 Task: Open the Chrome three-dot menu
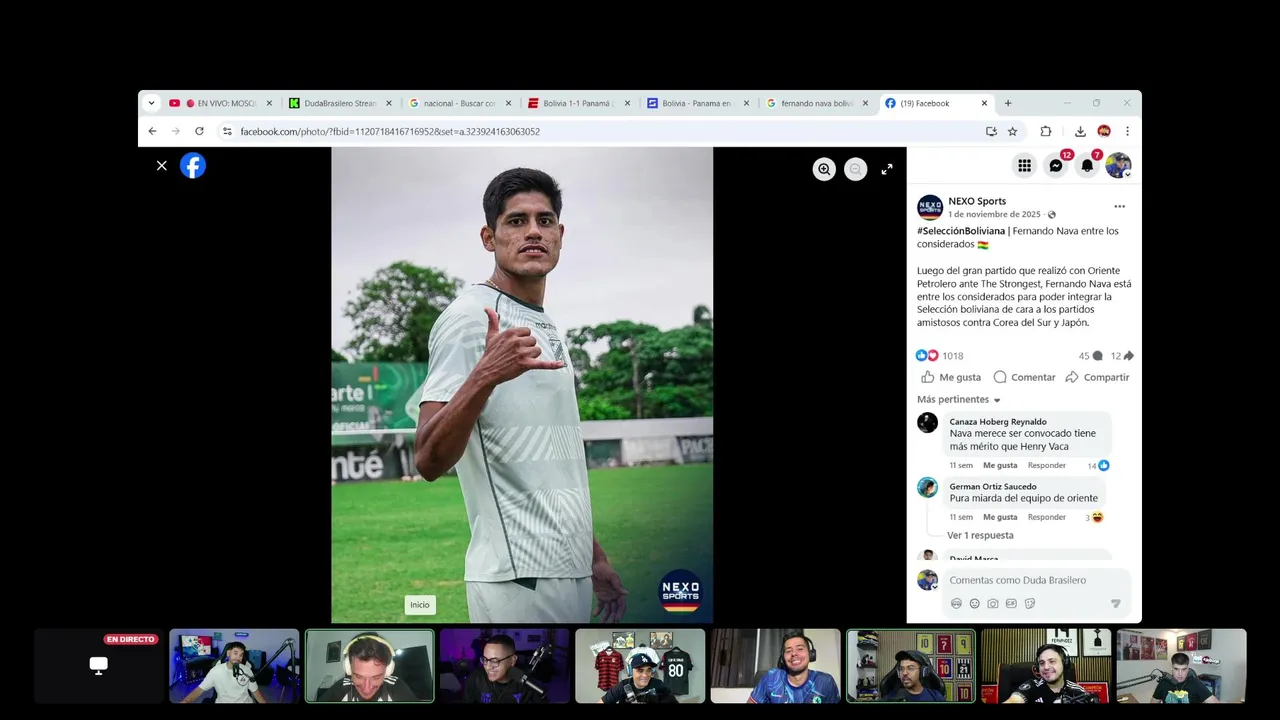(1127, 131)
